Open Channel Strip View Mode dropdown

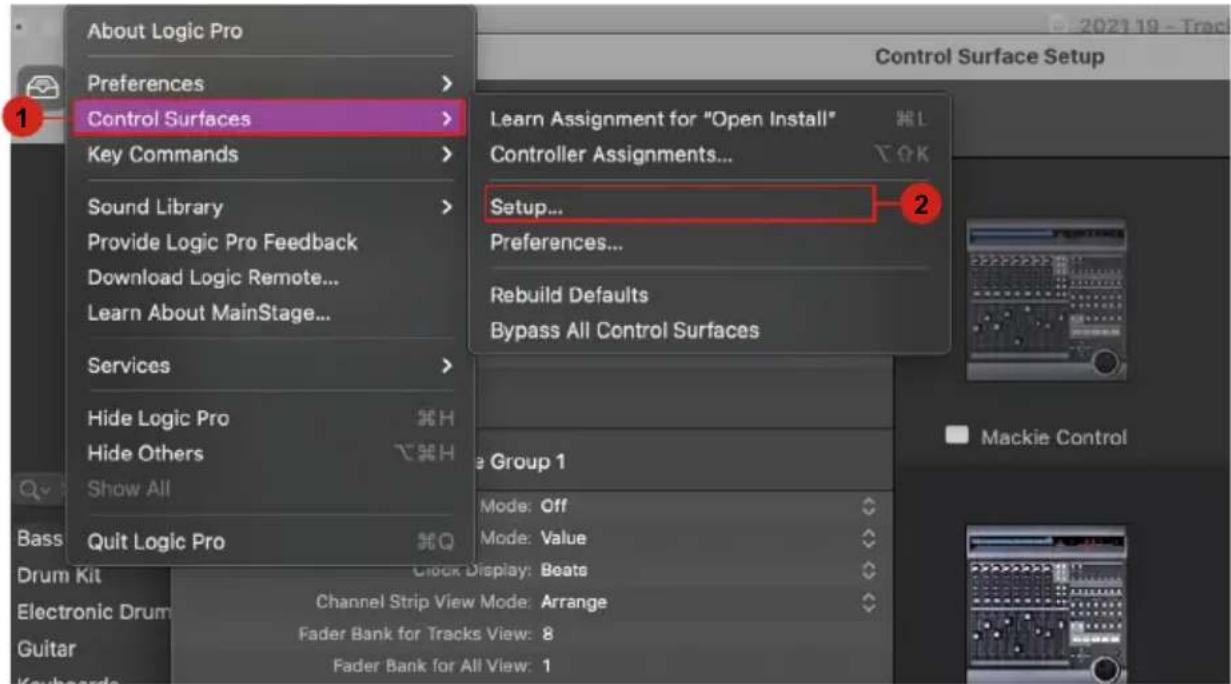[x=708, y=602]
